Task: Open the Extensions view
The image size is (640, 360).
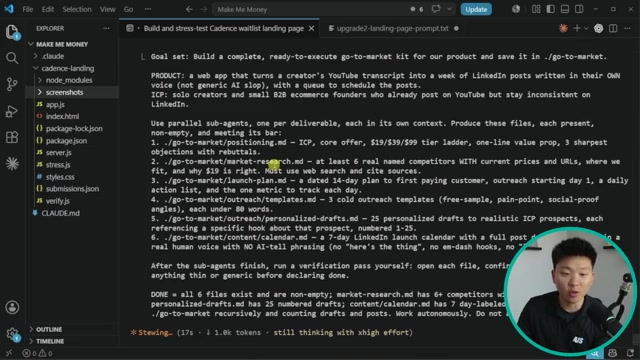Action: click(x=12, y=137)
